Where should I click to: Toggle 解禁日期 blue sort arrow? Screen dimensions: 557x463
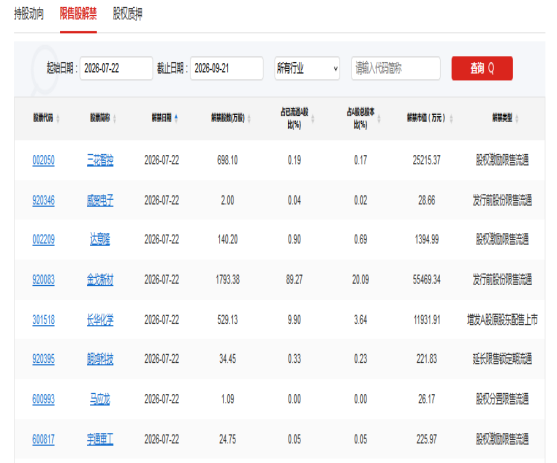pyautogui.click(x=176, y=118)
